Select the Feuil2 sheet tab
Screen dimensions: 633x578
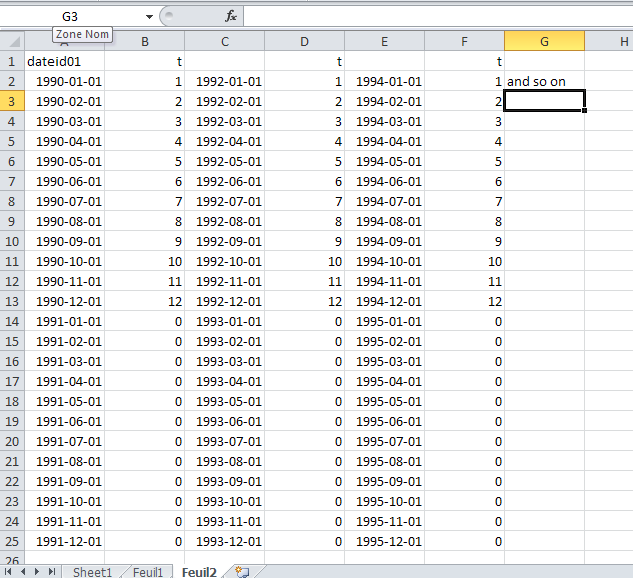(x=199, y=572)
